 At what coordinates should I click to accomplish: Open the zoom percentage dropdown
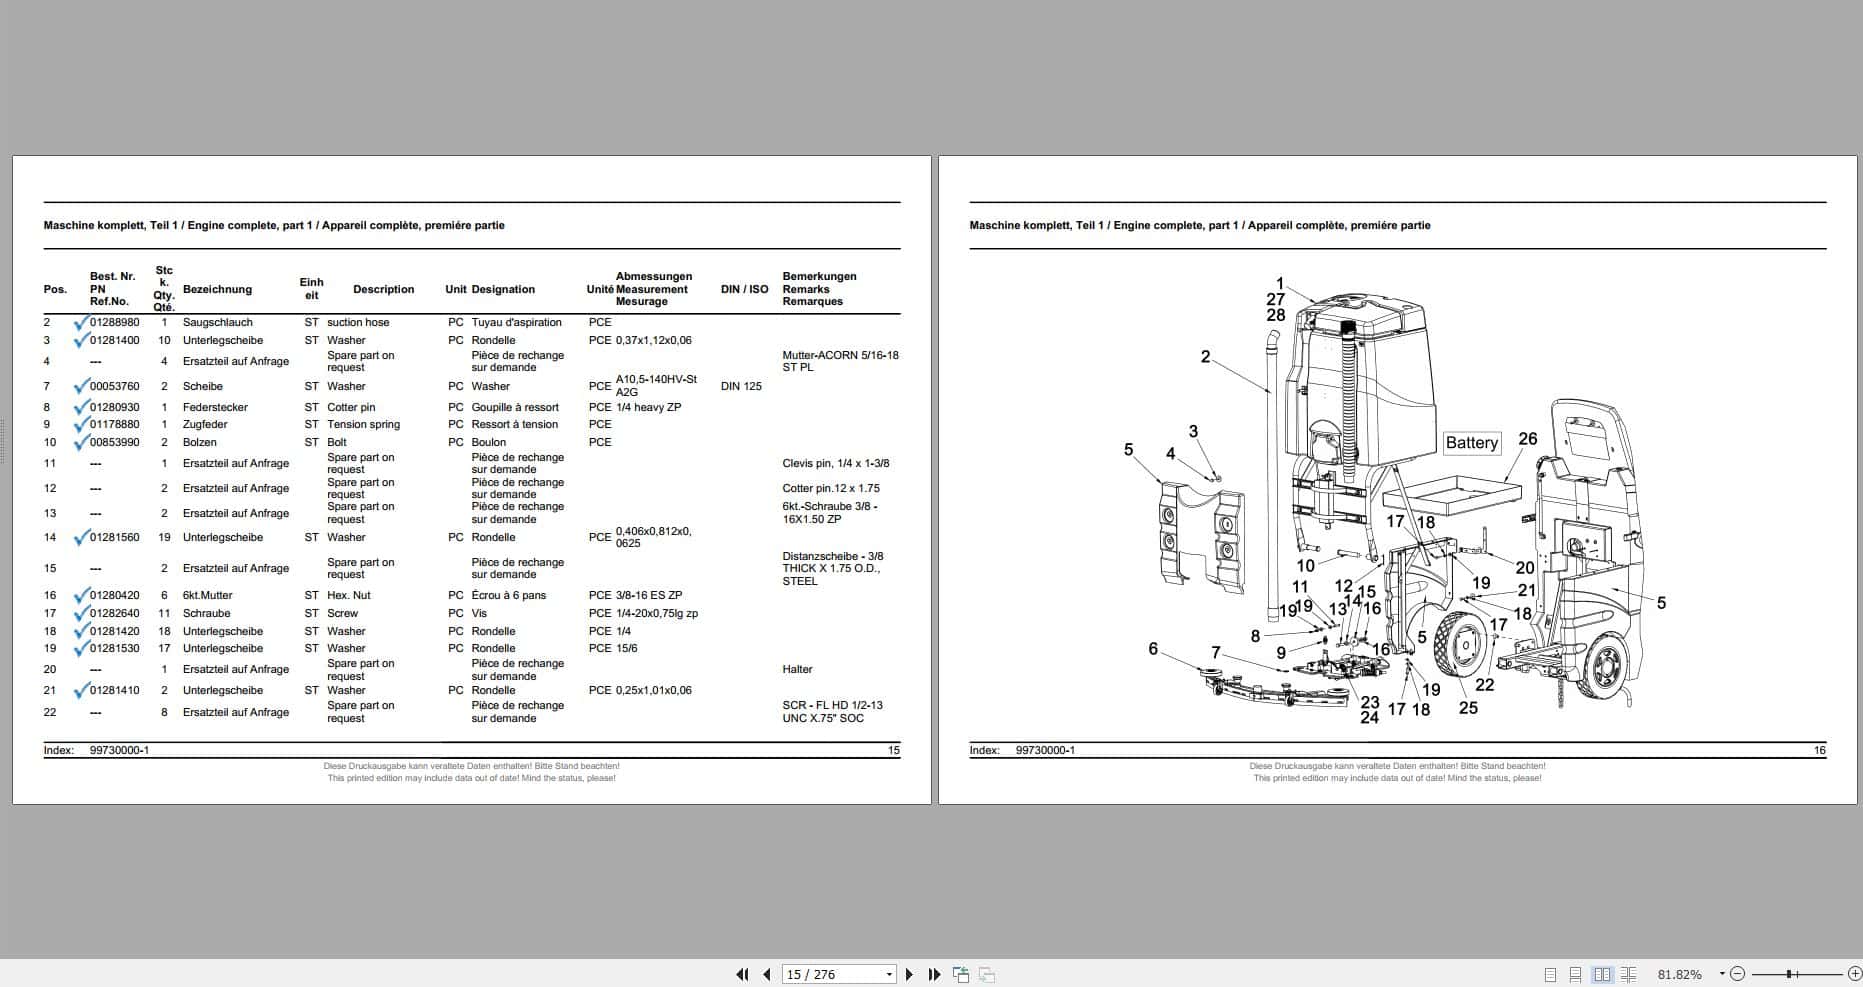[x=1722, y=973]
